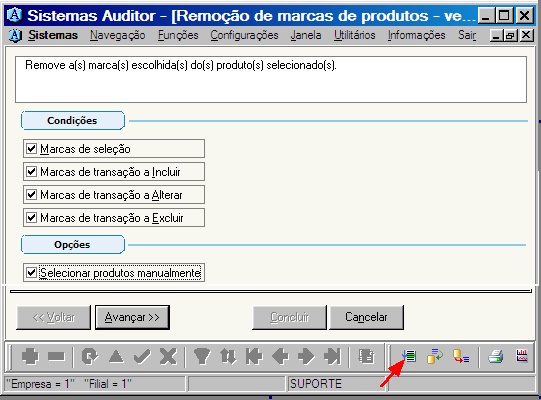Image resolution: width=541 pixels, height=400 pixels.
Task: Click the grayed checkmark confirm icon
Action: pos(142,356)
